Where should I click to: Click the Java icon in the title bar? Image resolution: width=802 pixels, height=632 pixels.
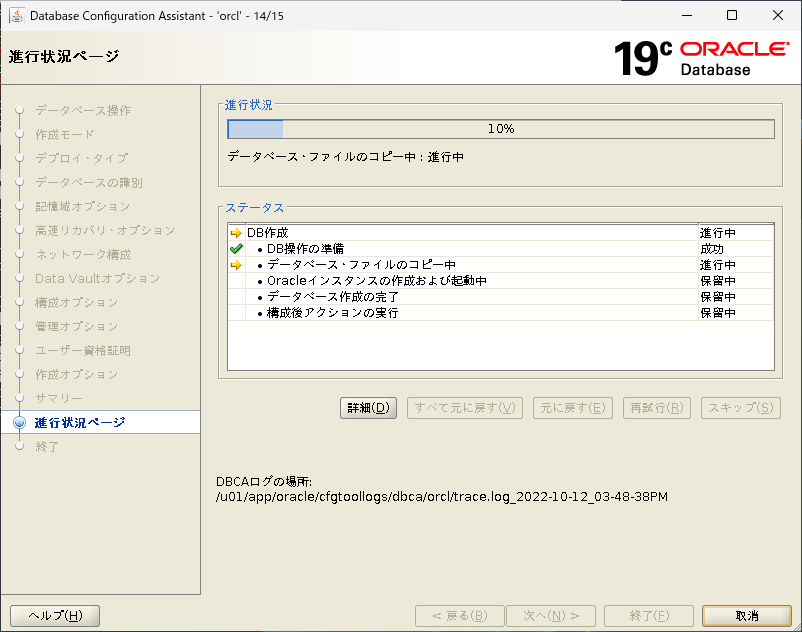tap(17, 15)
